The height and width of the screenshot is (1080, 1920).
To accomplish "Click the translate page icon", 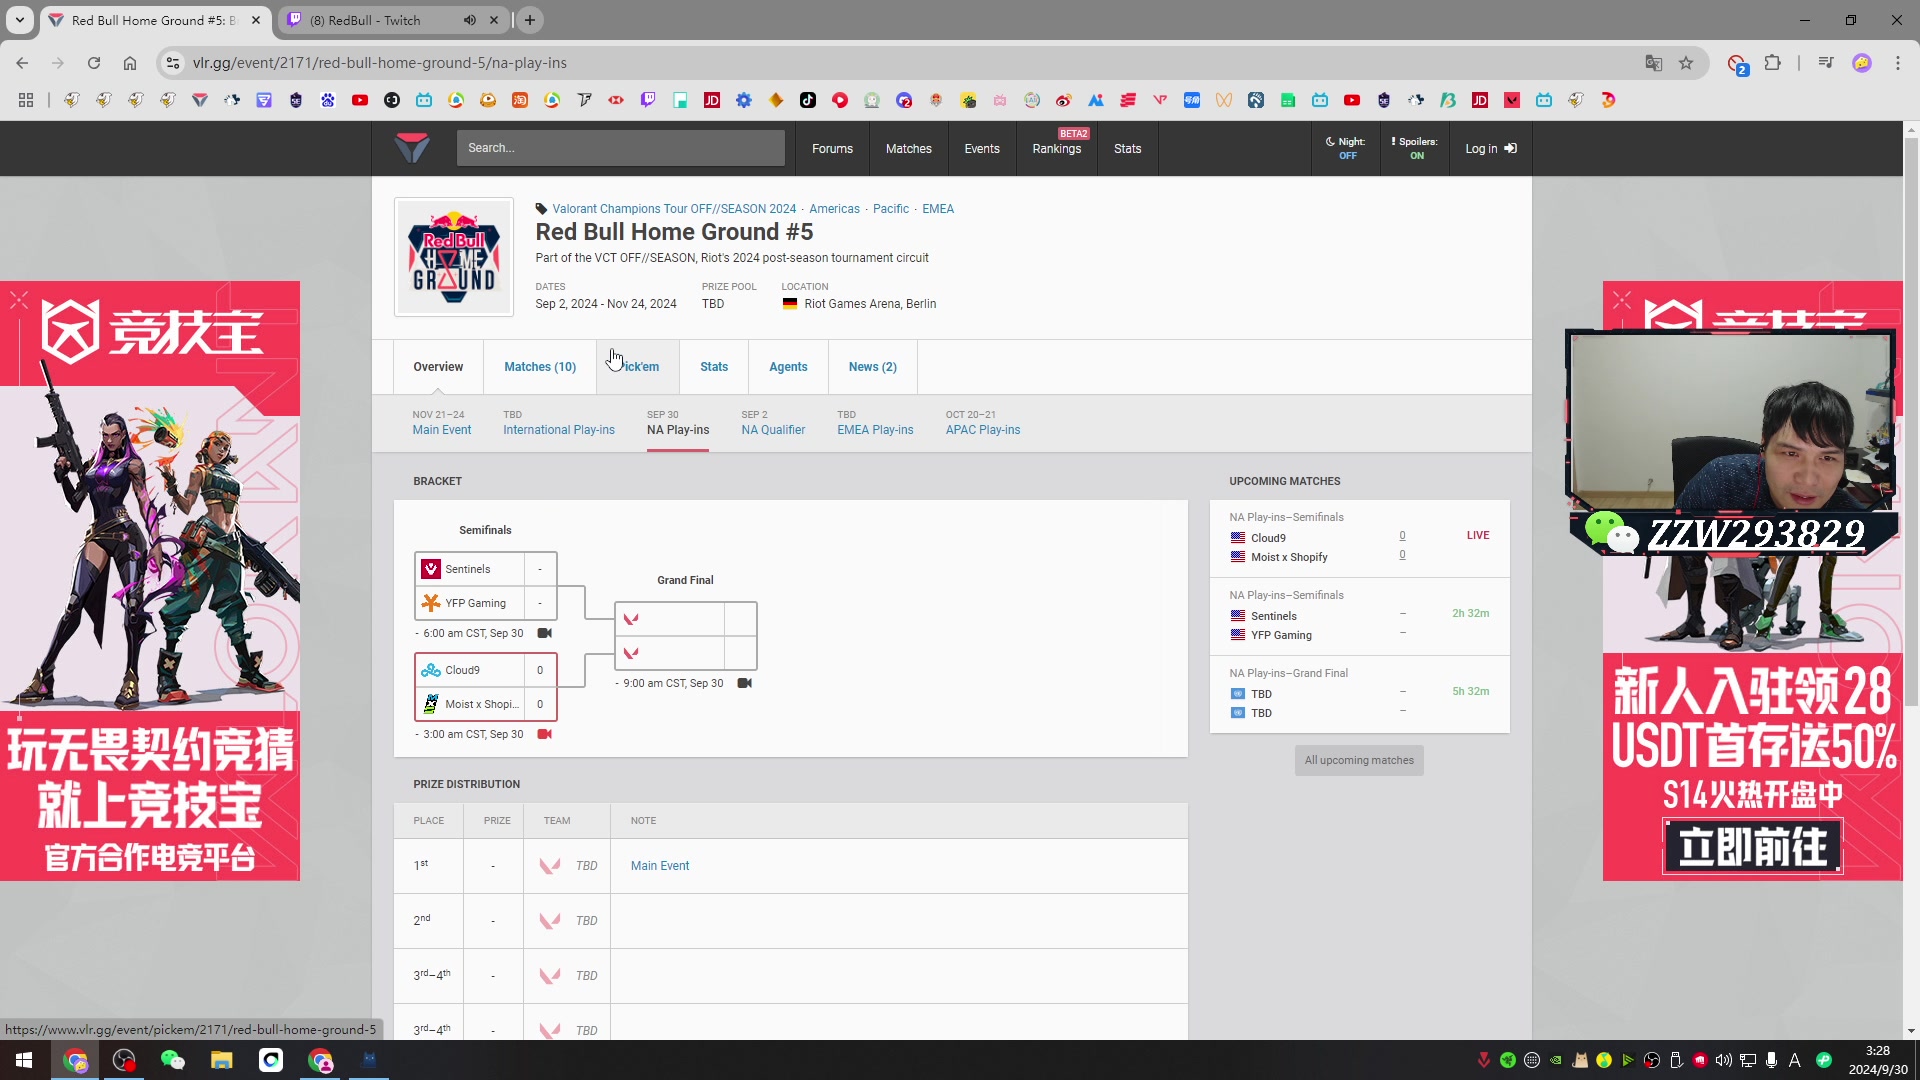I will pyautogui.click(x=1654, y=63).
